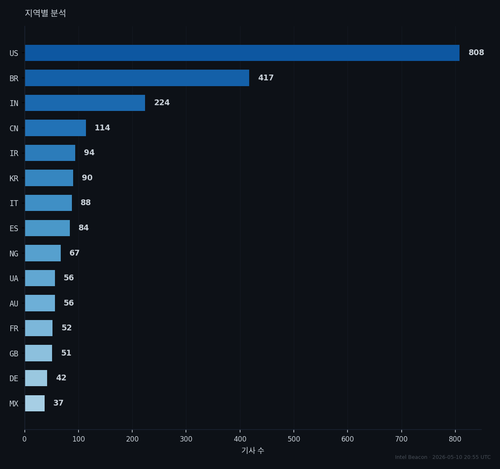Select the CN bar
This screenshot has width=500, height=469.
[x=55, y=128]
